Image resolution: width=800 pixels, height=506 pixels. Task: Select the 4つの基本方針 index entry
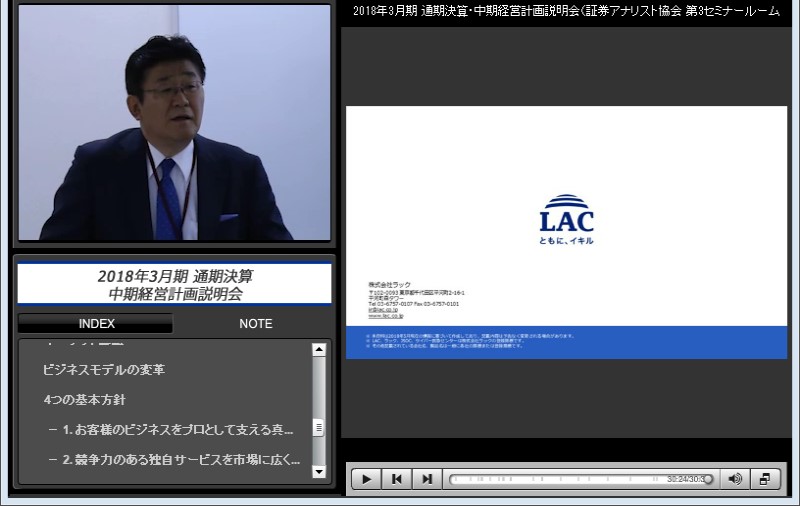85,400
